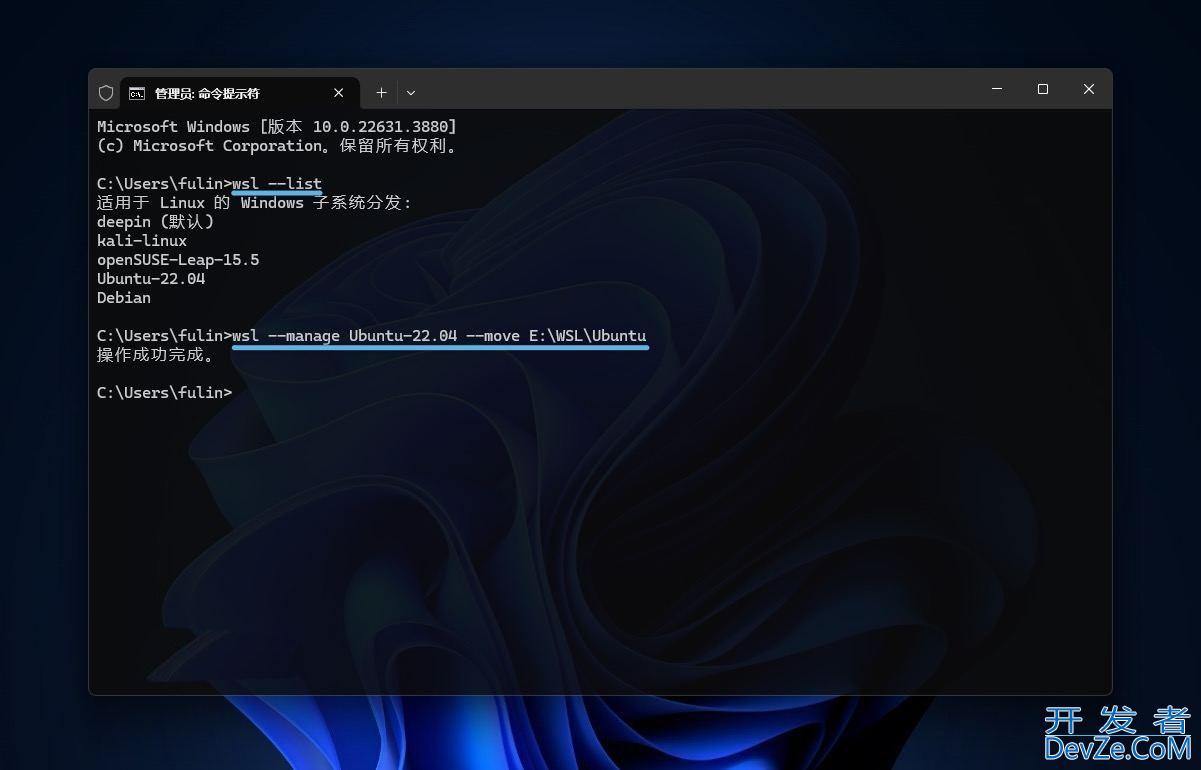Image resolution: width=1201 pixels, height=770 pixels.
Task: Click the 'openSUSE-Leap-15.5' line
Action: pos(178,260)
